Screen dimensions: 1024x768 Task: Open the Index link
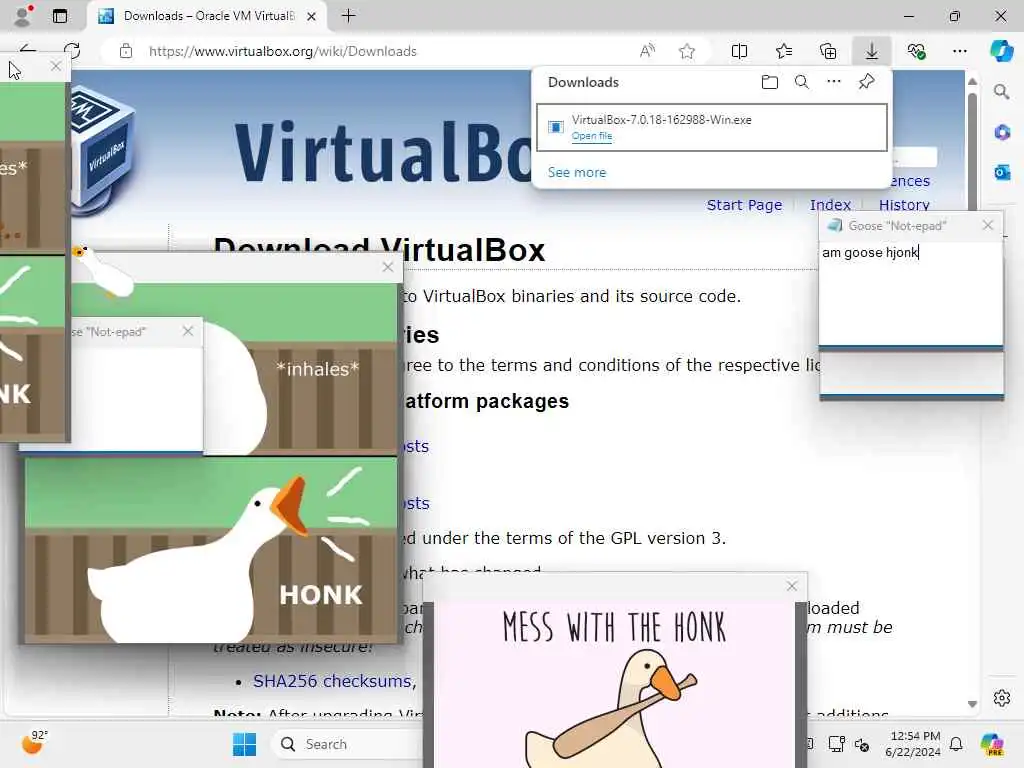tap(830, 205)
